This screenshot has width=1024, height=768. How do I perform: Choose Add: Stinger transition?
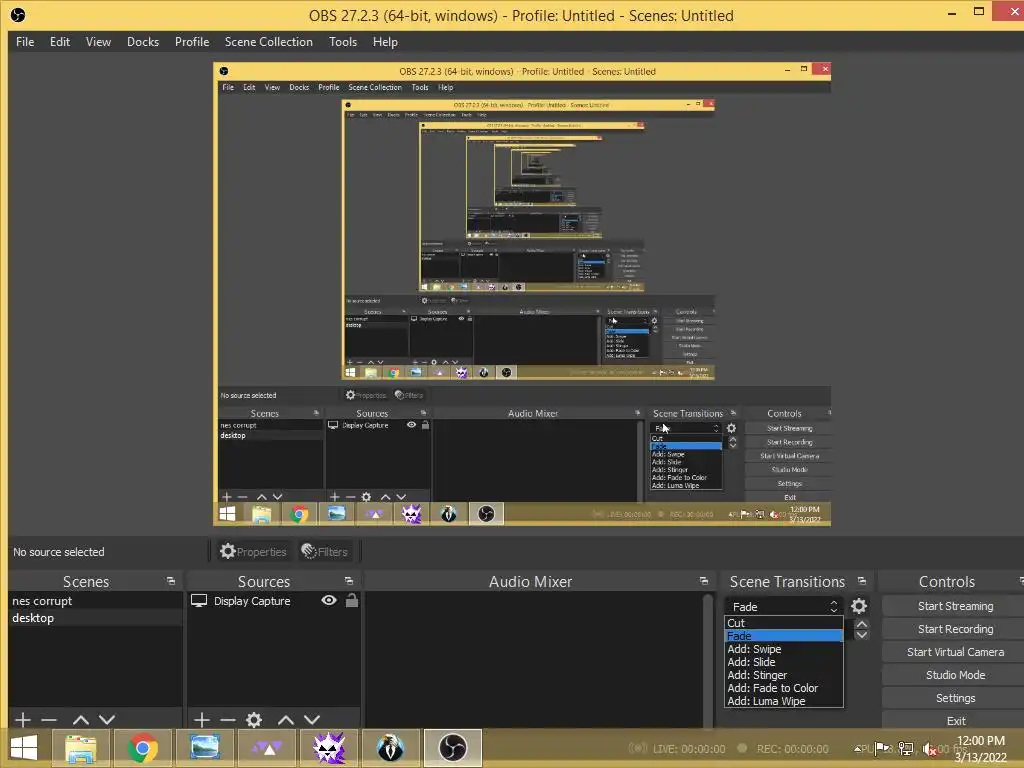(784, 675)
